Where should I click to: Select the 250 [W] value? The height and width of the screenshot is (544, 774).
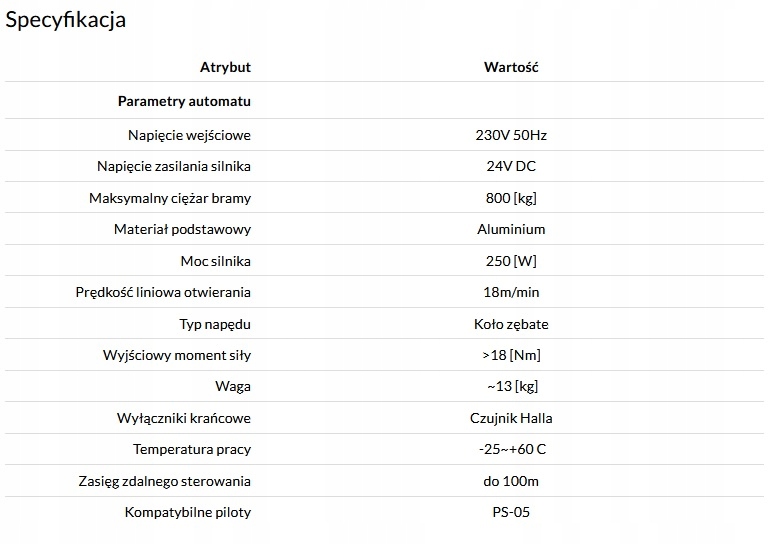511,261
